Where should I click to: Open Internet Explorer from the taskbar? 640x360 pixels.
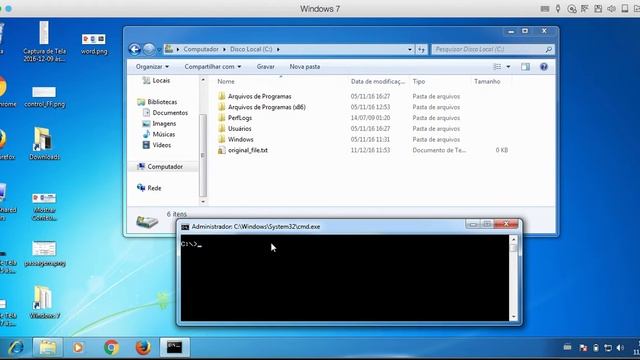point(16,347)
